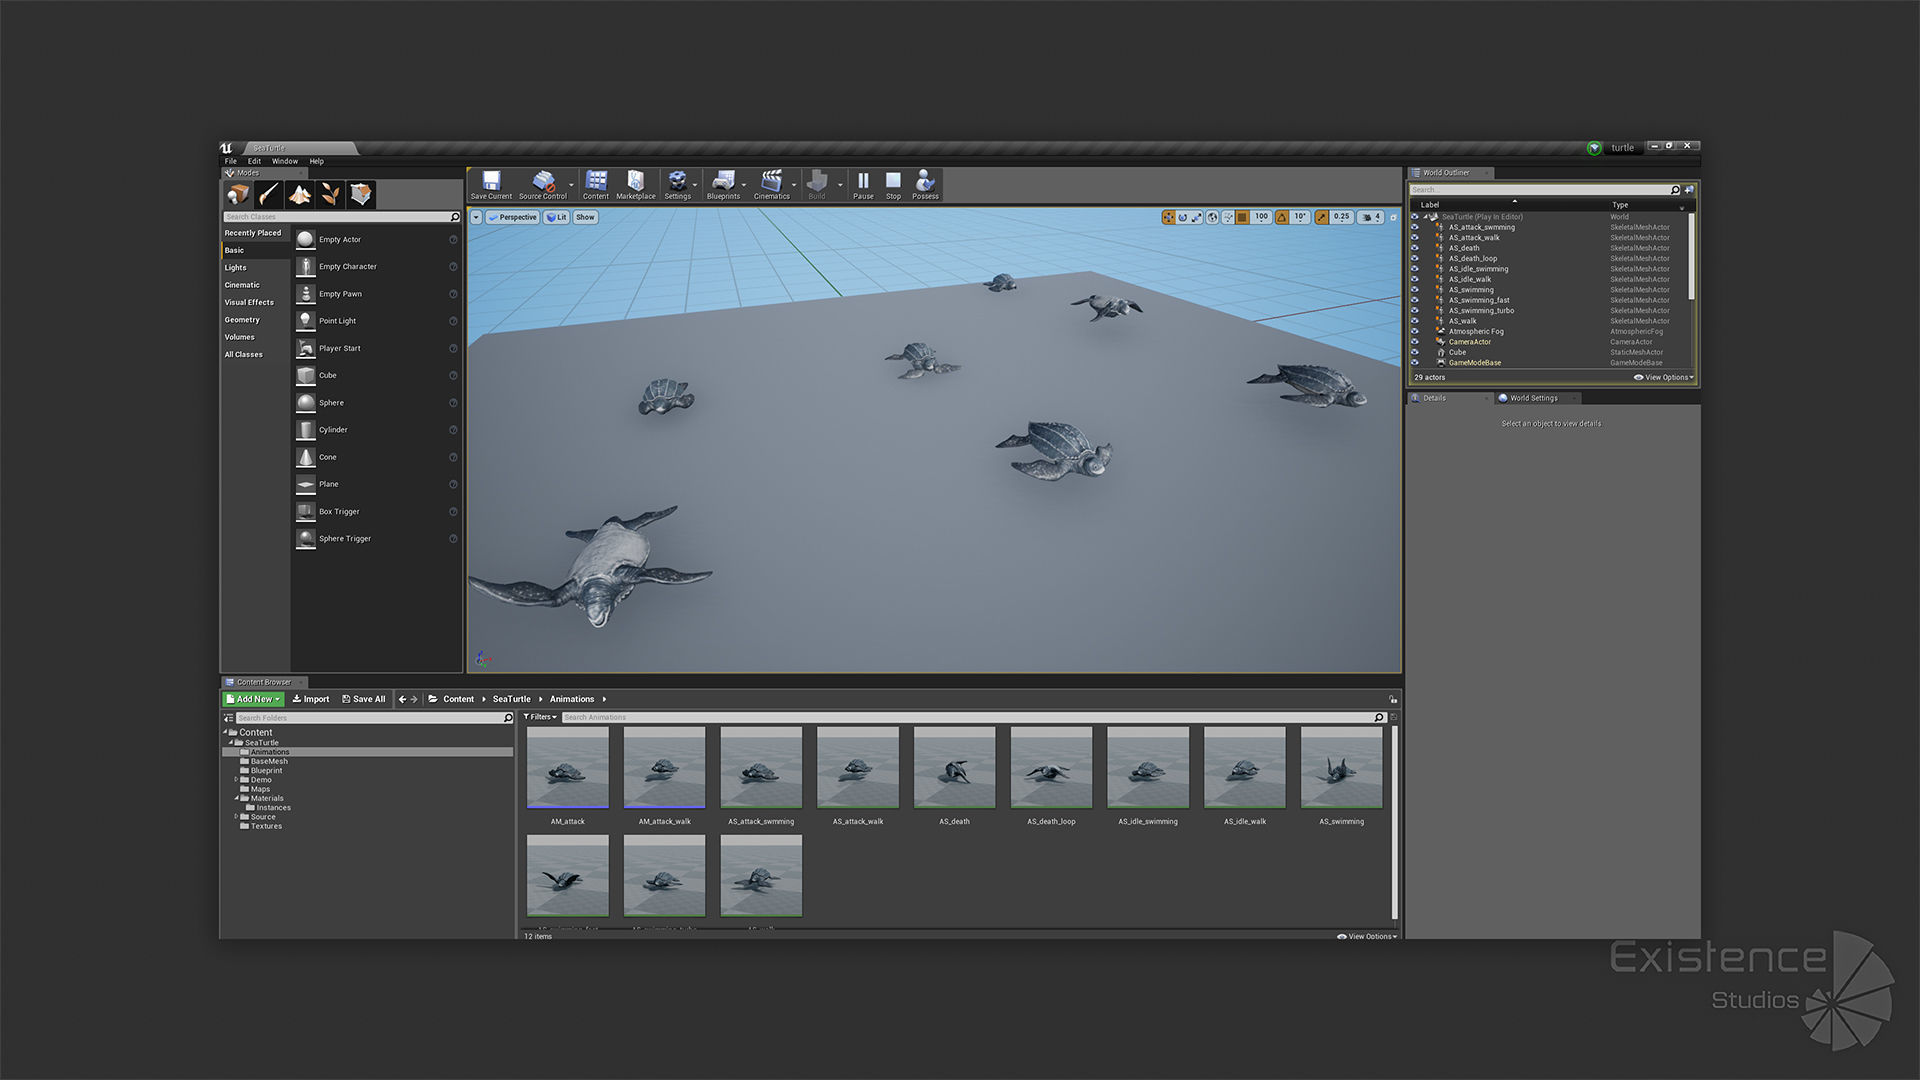The width and height of the screenshot is (1920, 1080).
Task: Hide the AS_death actor with its eye icon
Action: pyautogui.click(x=1414, y=248)
